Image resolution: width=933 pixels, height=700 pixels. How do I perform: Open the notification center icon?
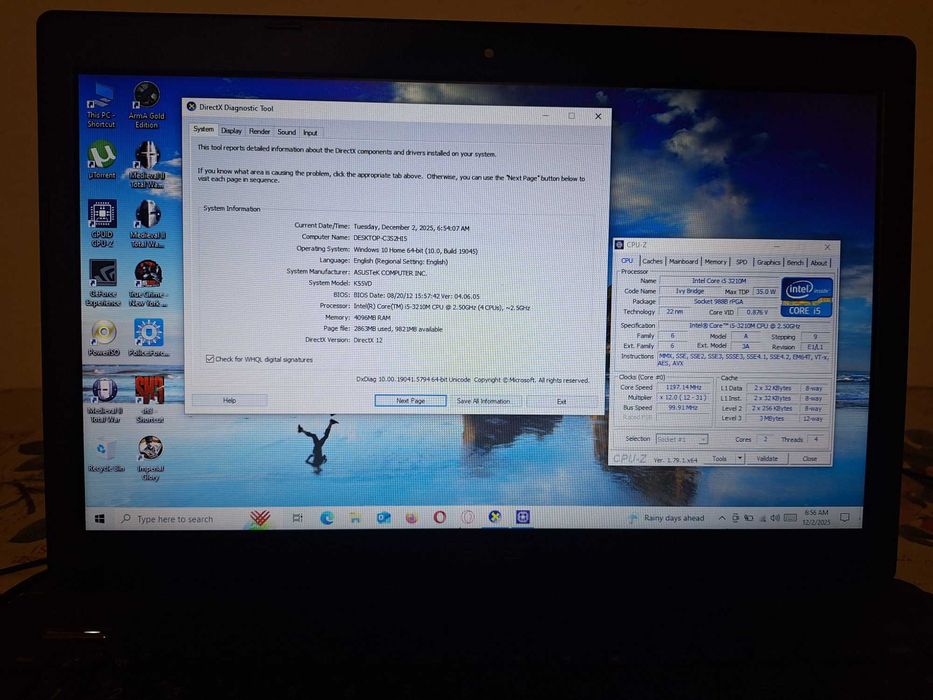(844, 518)
